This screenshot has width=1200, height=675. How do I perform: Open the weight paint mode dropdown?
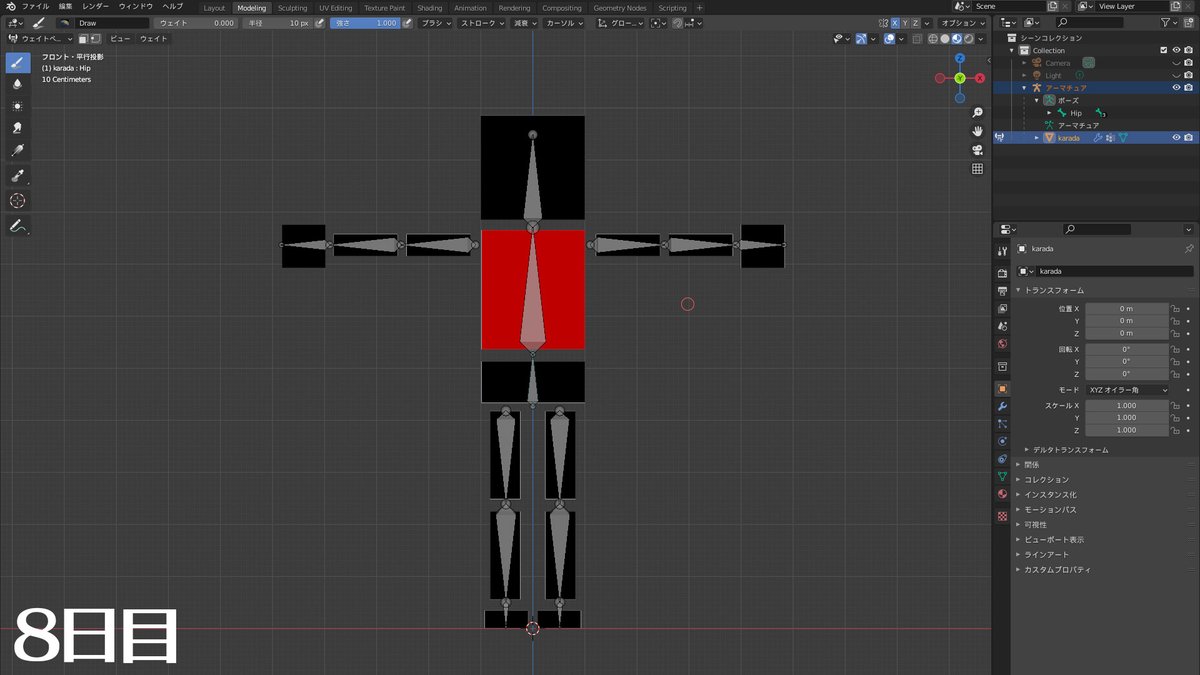41,39
